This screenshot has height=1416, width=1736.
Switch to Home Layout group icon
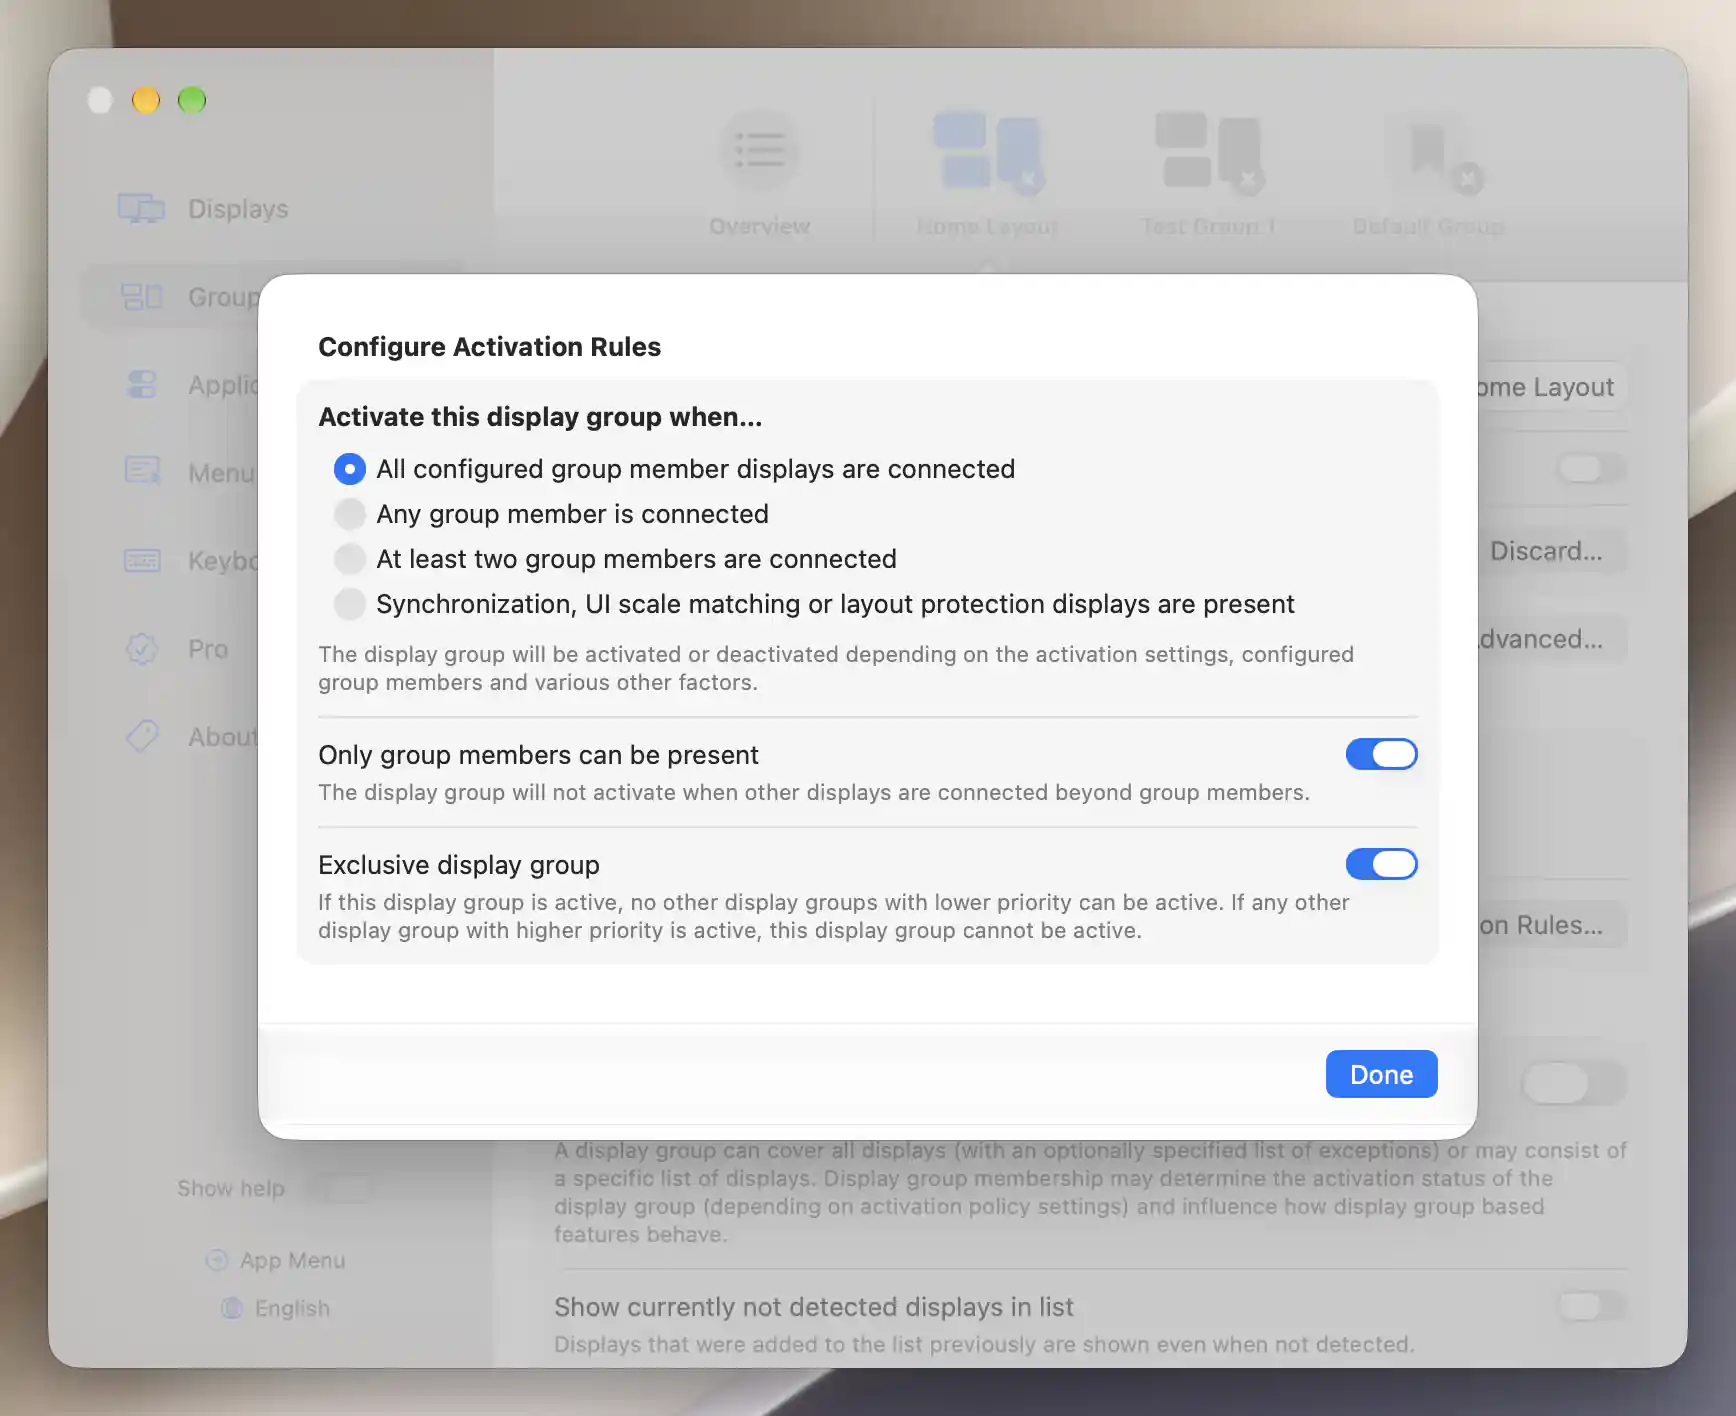coord(987,151)
